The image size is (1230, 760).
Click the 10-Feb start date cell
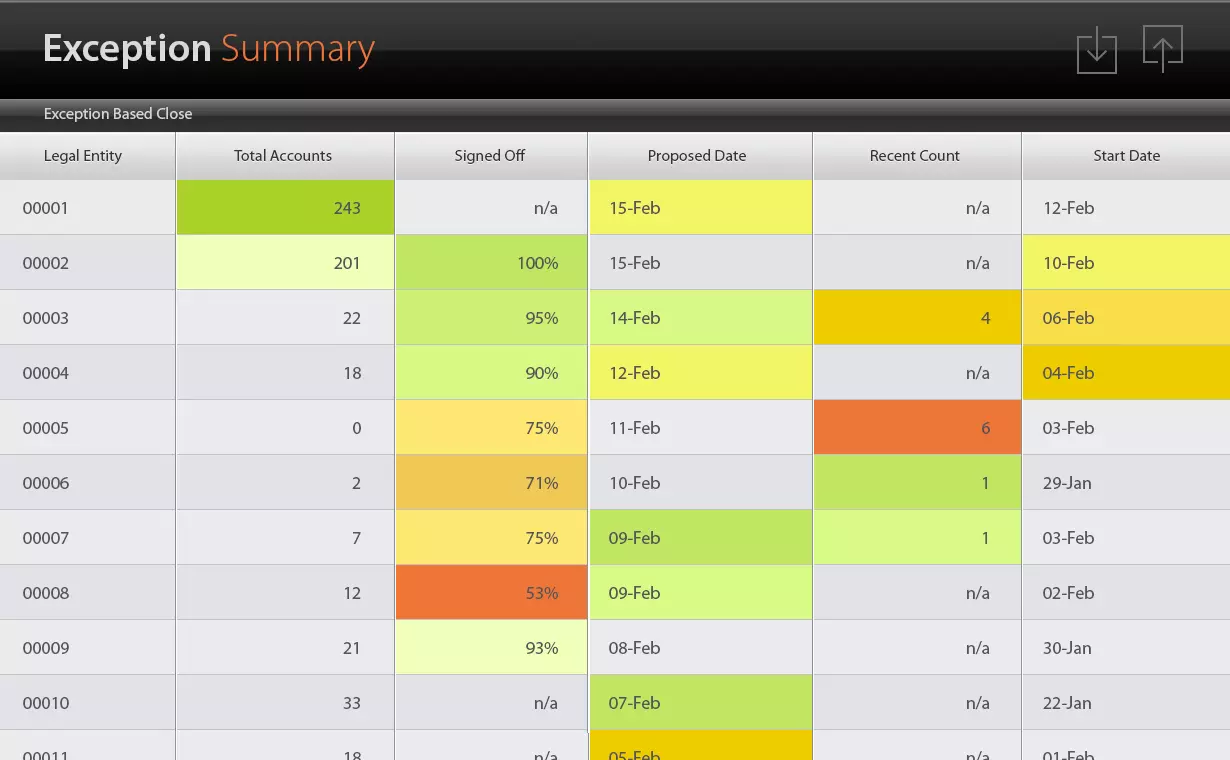point(1126,263)
